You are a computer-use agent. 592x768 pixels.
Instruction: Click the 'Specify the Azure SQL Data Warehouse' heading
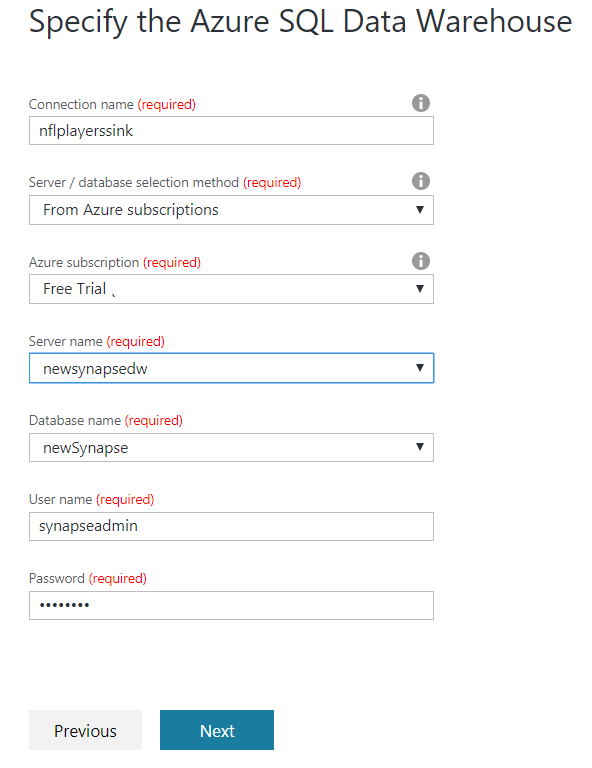click(300, 22)
